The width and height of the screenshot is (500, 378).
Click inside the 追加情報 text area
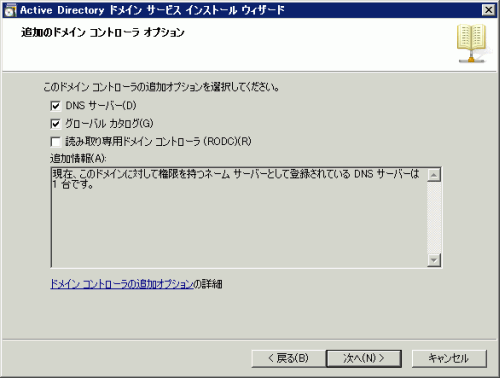coord(239,217)
